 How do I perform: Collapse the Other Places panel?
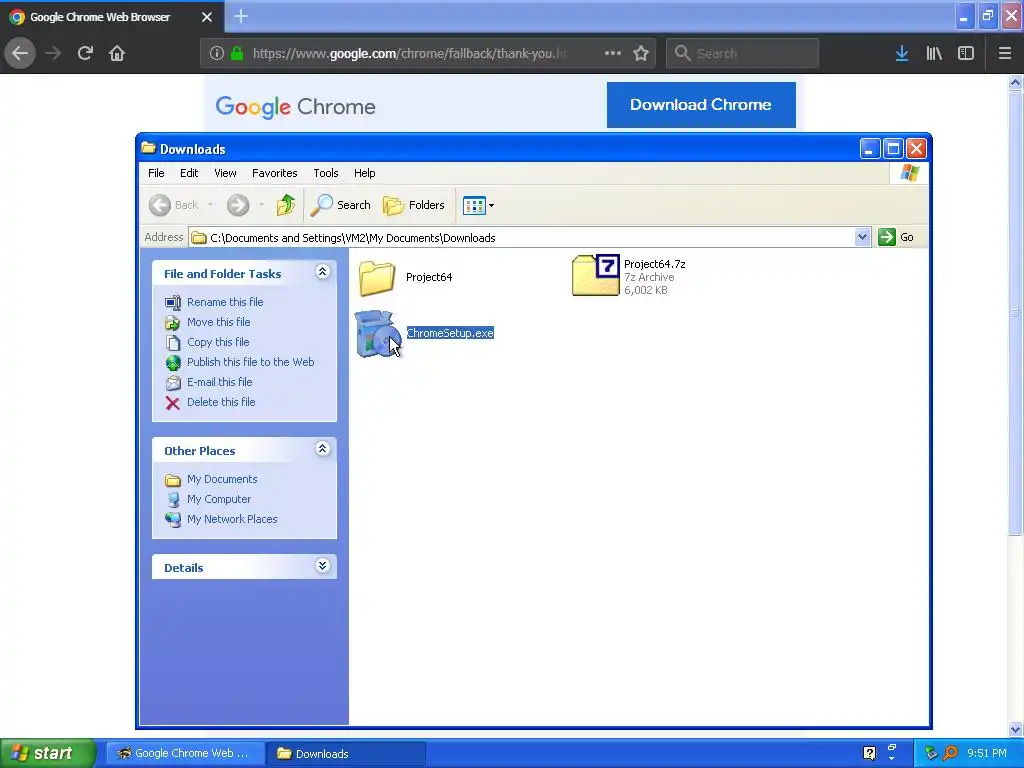323,449
